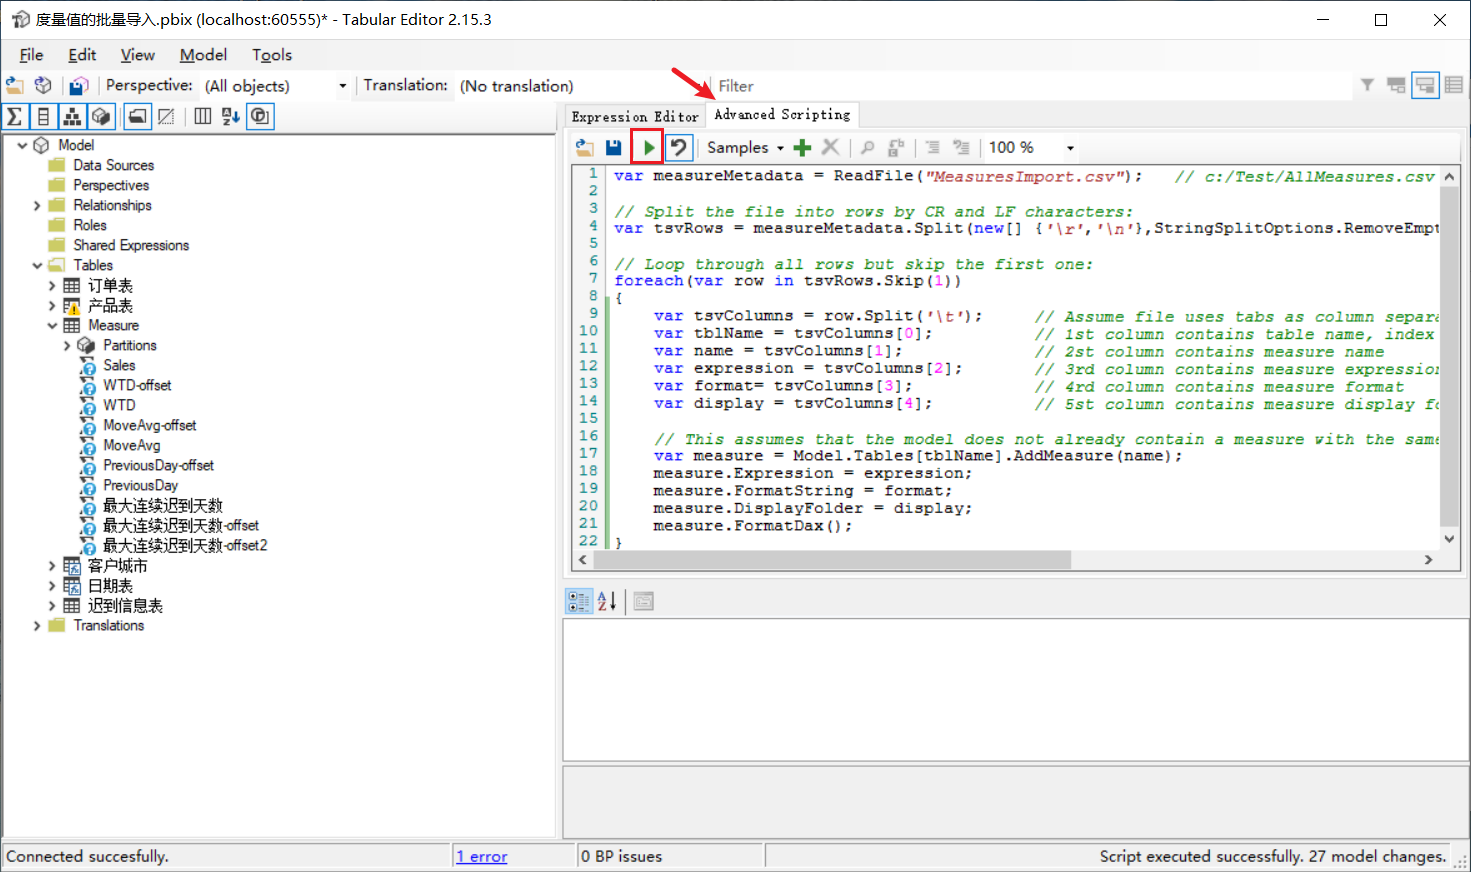Select the Sales measure in the tree

[x=119, y=366]
